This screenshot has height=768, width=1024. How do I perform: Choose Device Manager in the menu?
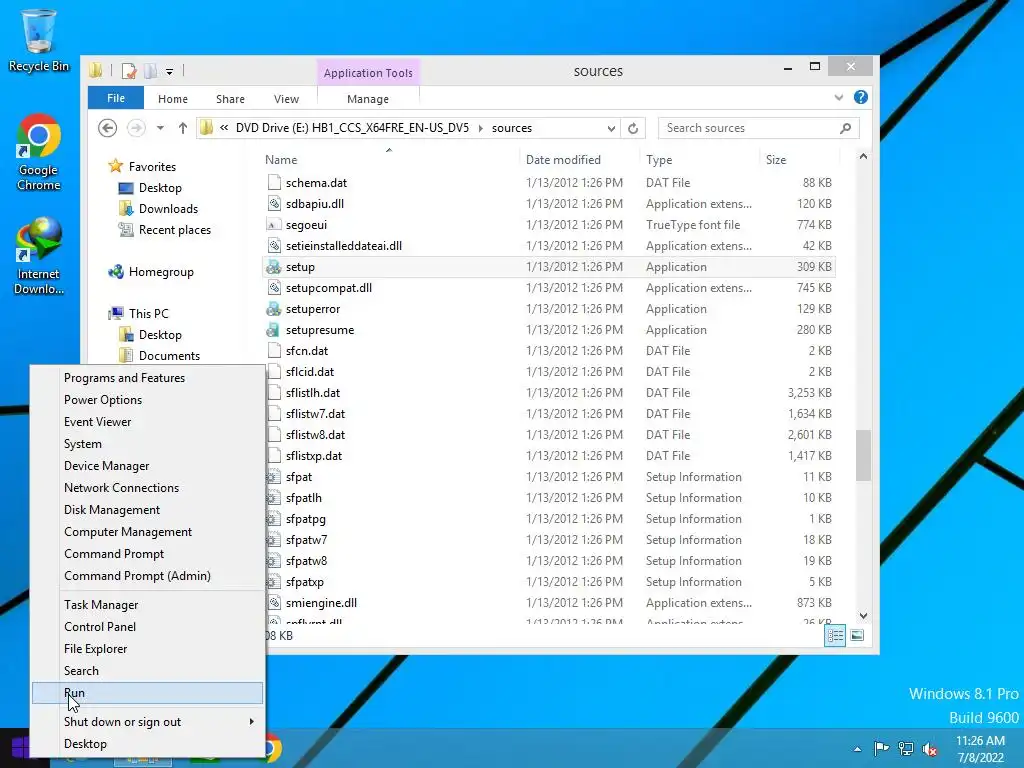(x=148, y=466)
